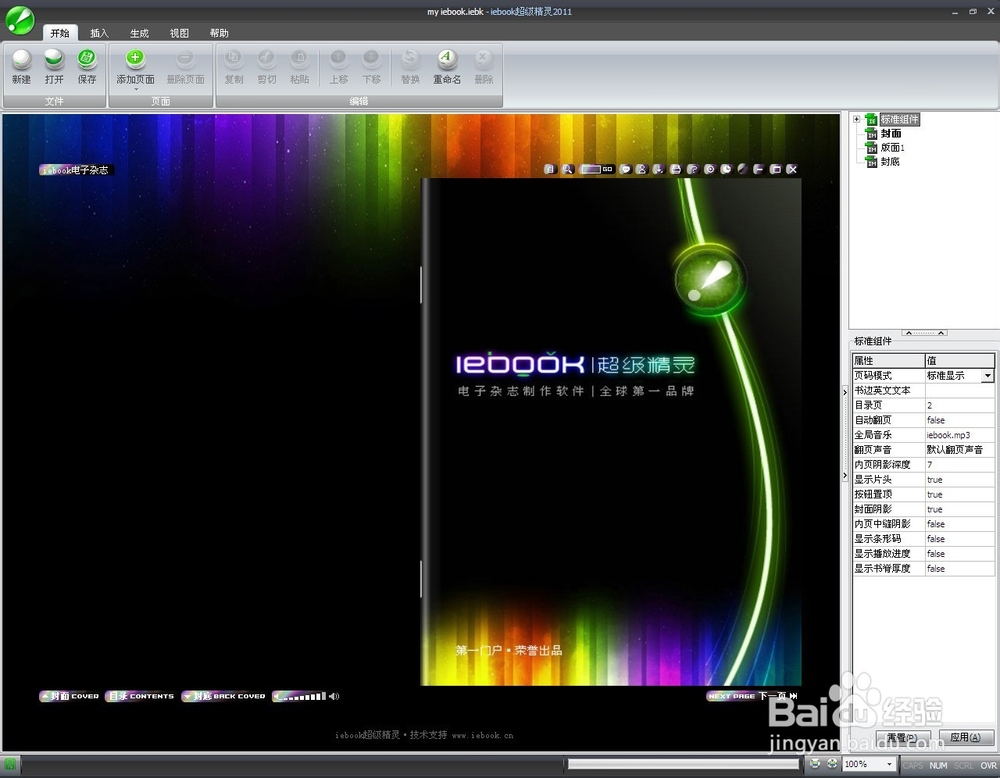This screenshot has width=1000, height=778.
Task: Select the 版面1 page in tree
Action: [892, 147]
